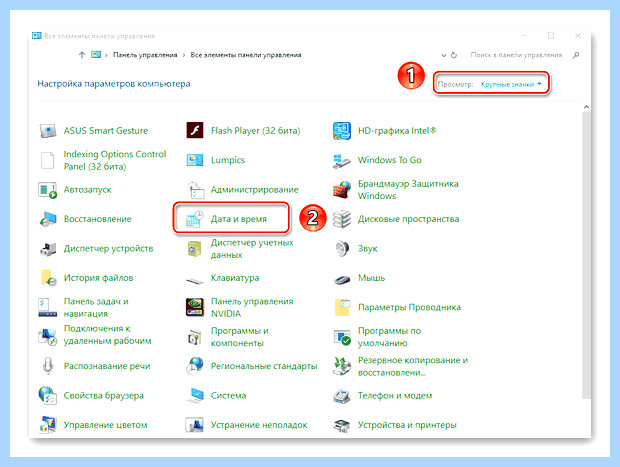Click the vertical scrollbar track

click(x=586, y=255)
